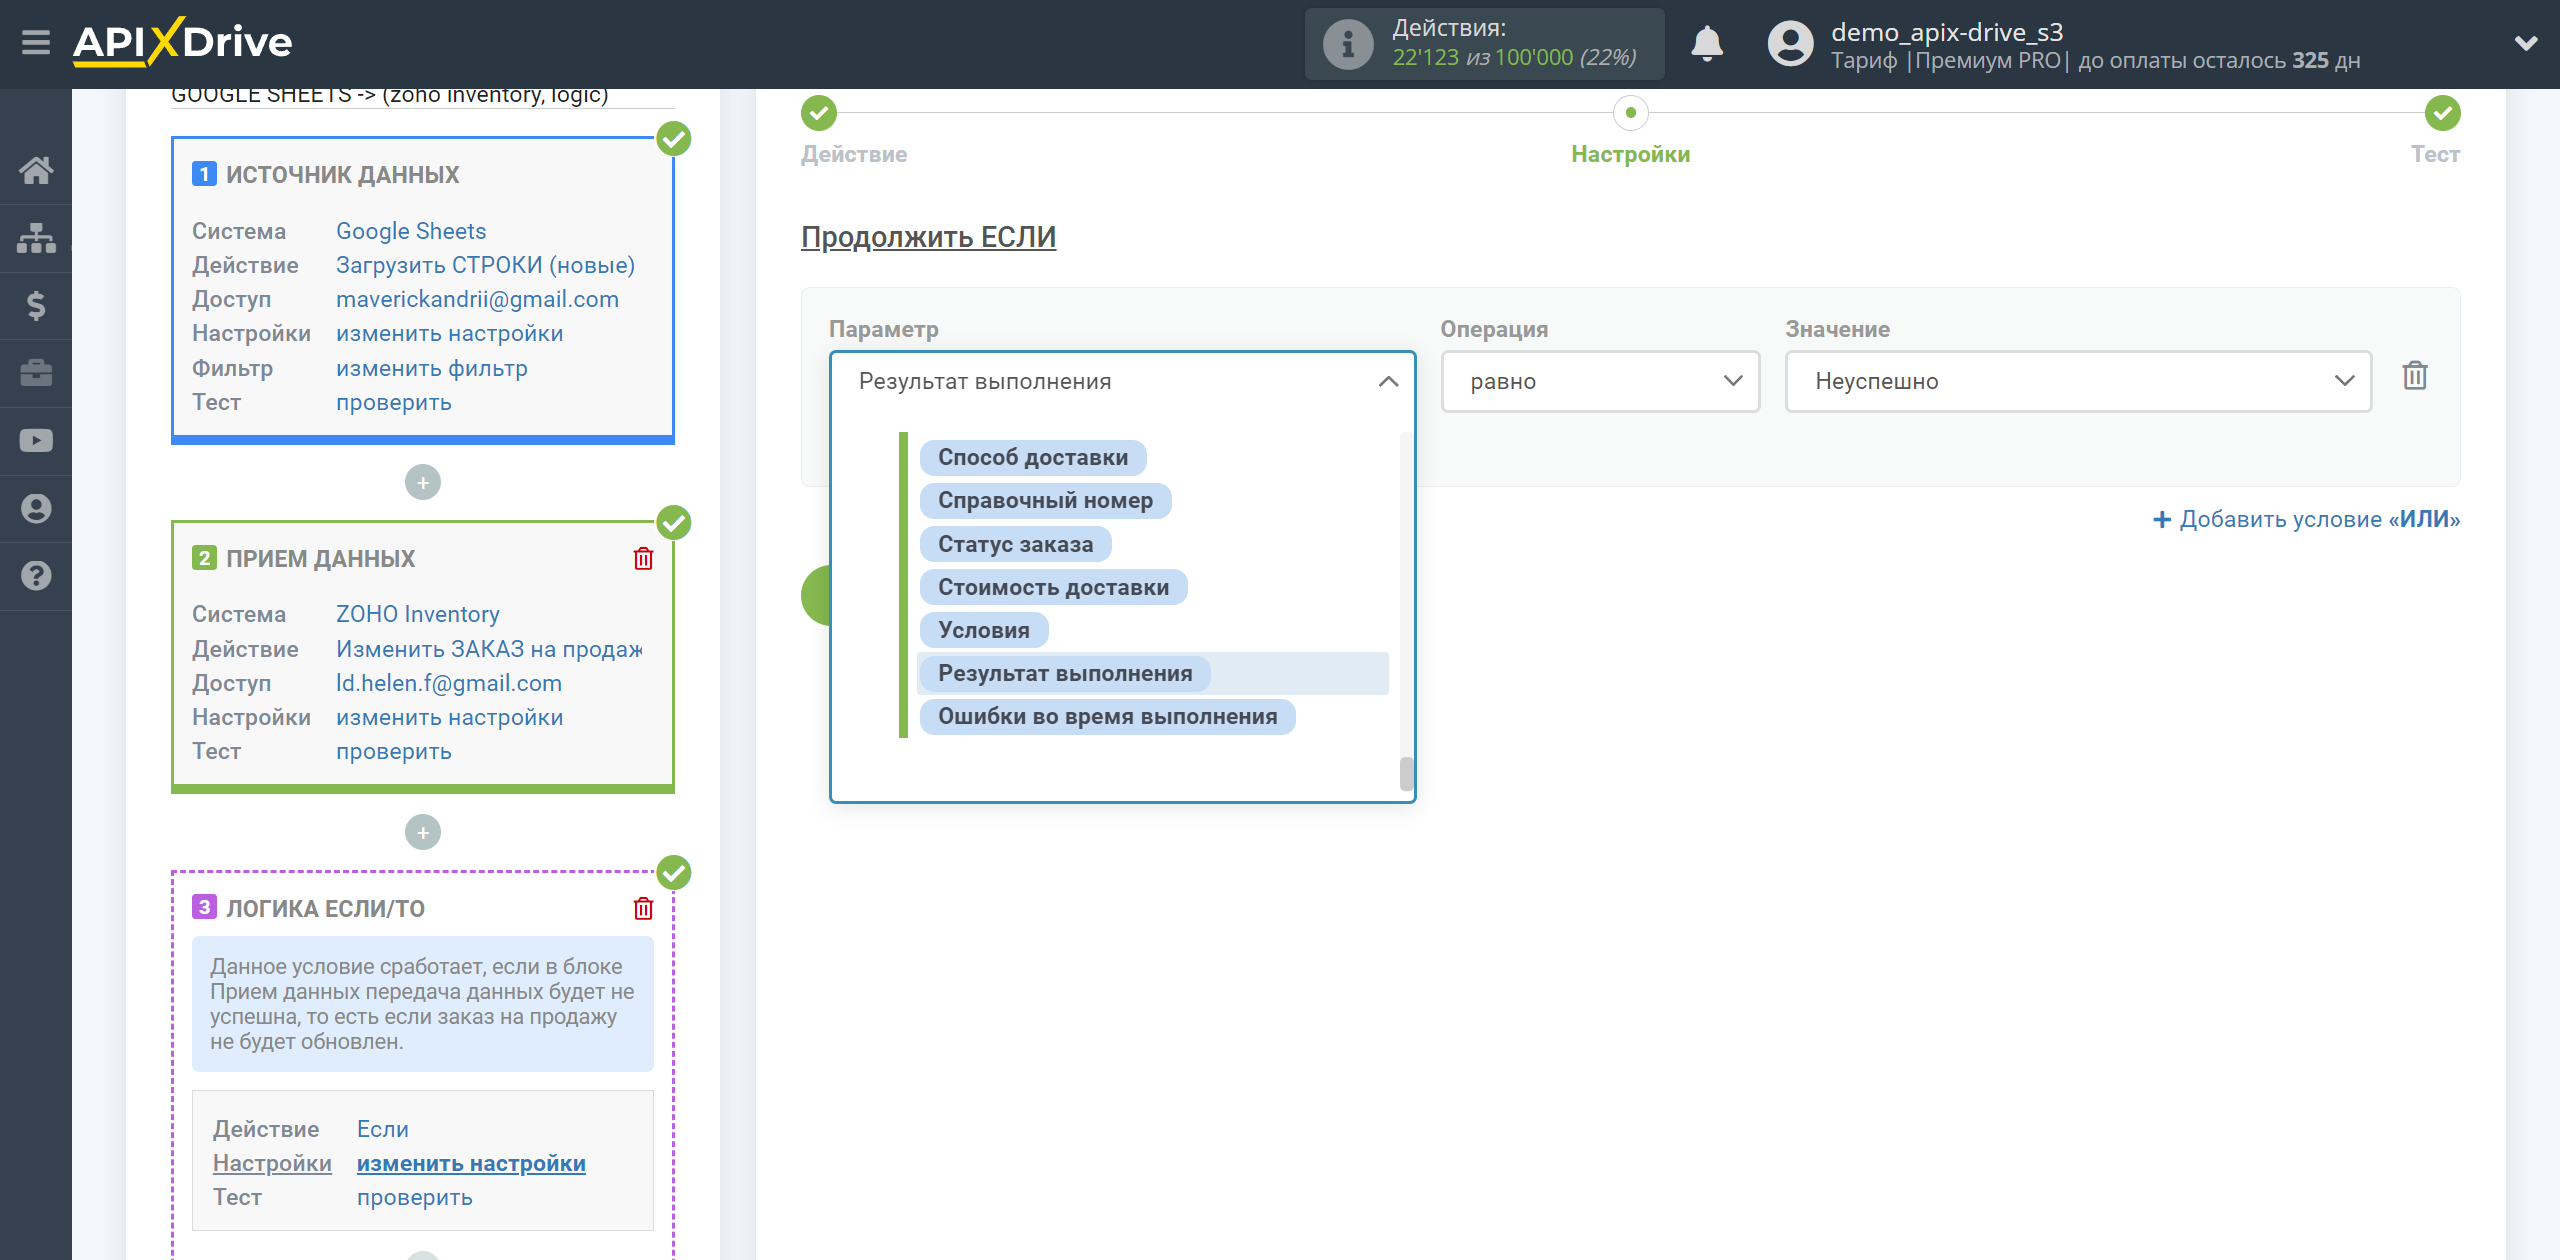
Task: Click the Настройки step circle
Action: [x=1630, y=113]
